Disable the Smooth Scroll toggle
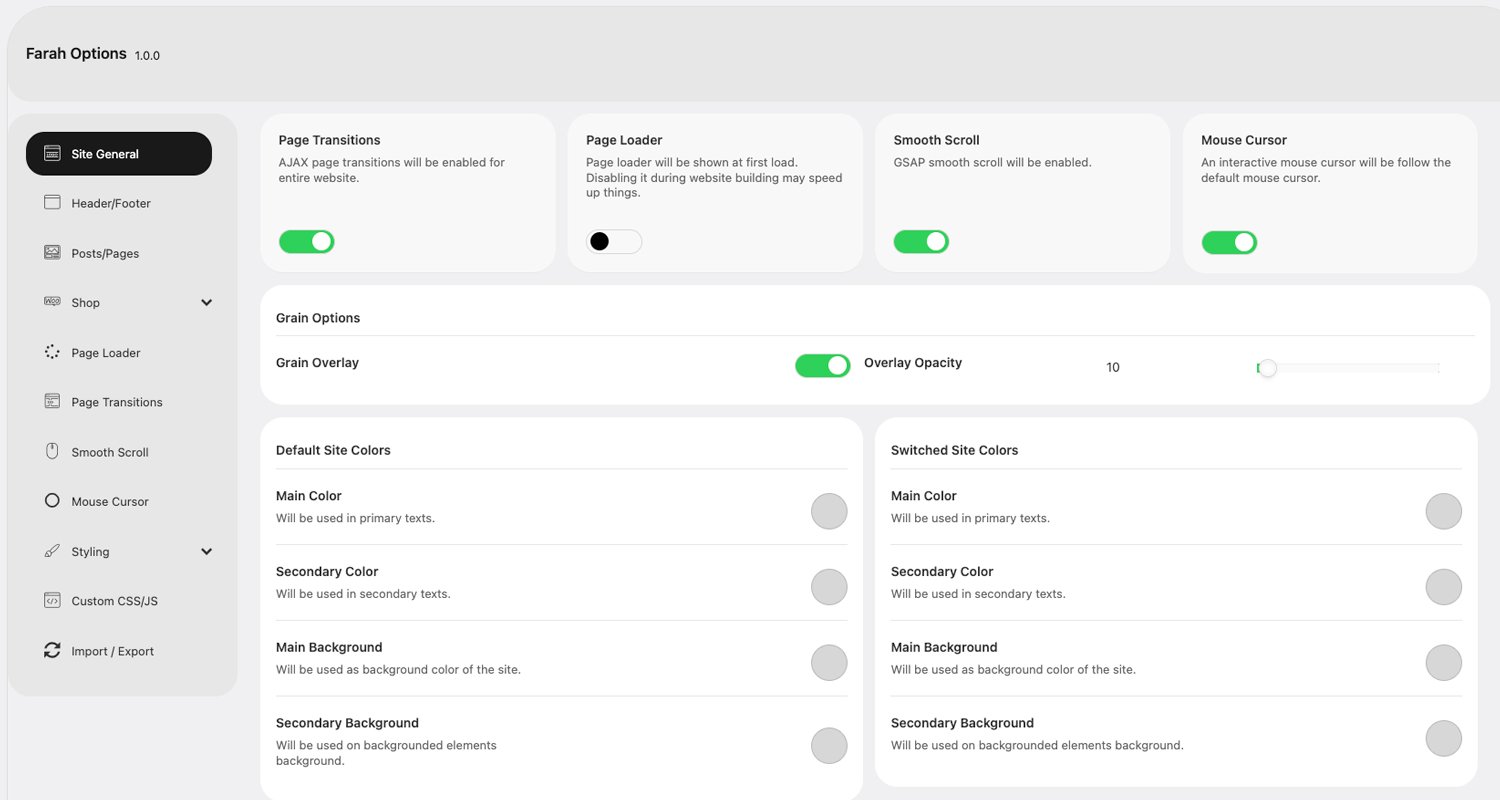Viewport: 1500px width, 800px height. 920,241
